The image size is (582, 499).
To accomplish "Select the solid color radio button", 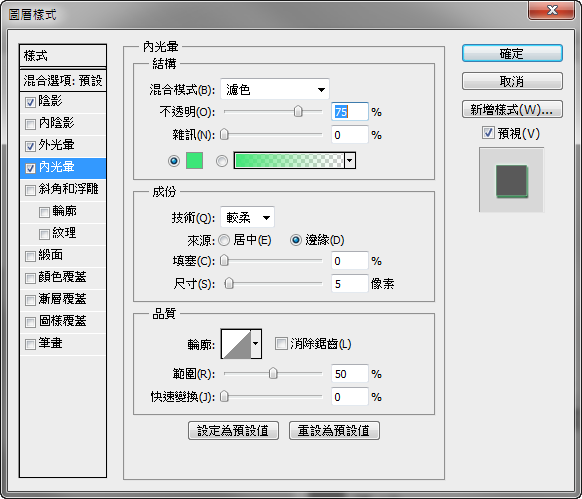I will click(x=174, y=161).
